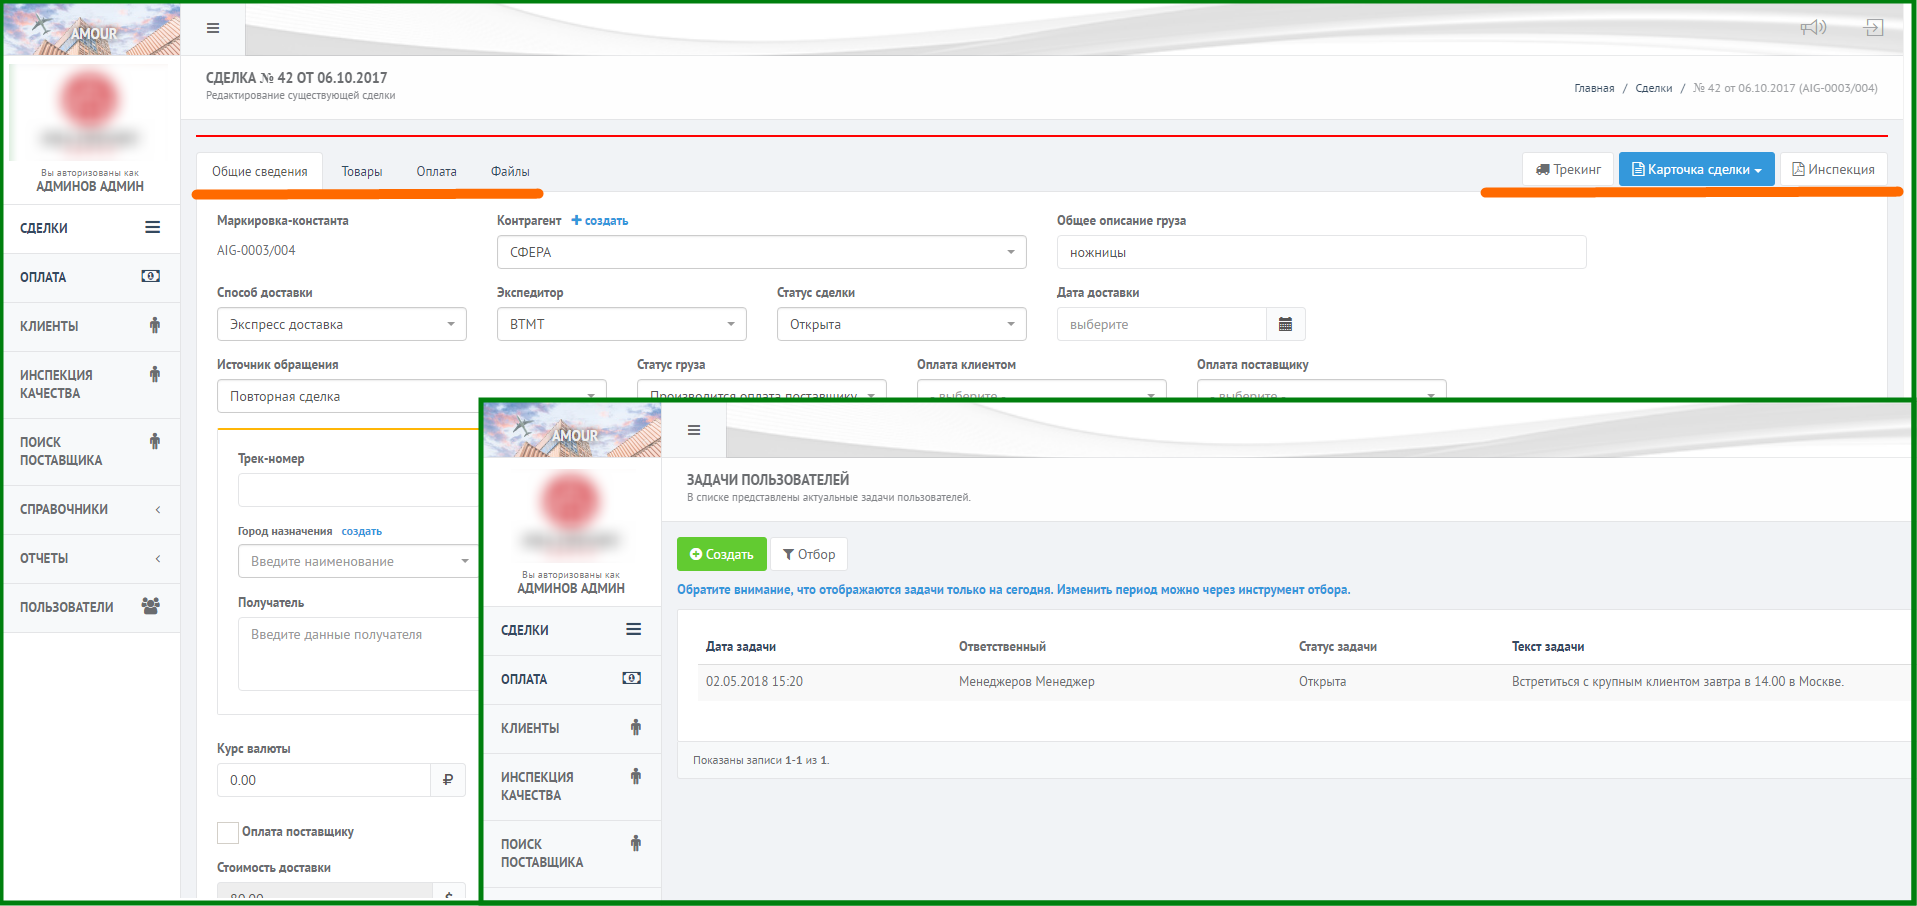
Task: Open Источник обращения dropdown
Action: click(412, 396)
